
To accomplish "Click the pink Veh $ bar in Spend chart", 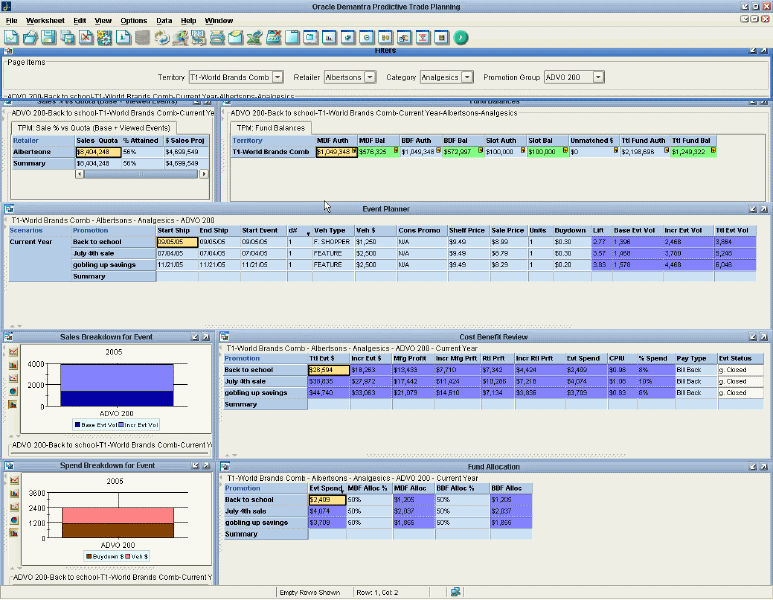I will coord(118,513).
